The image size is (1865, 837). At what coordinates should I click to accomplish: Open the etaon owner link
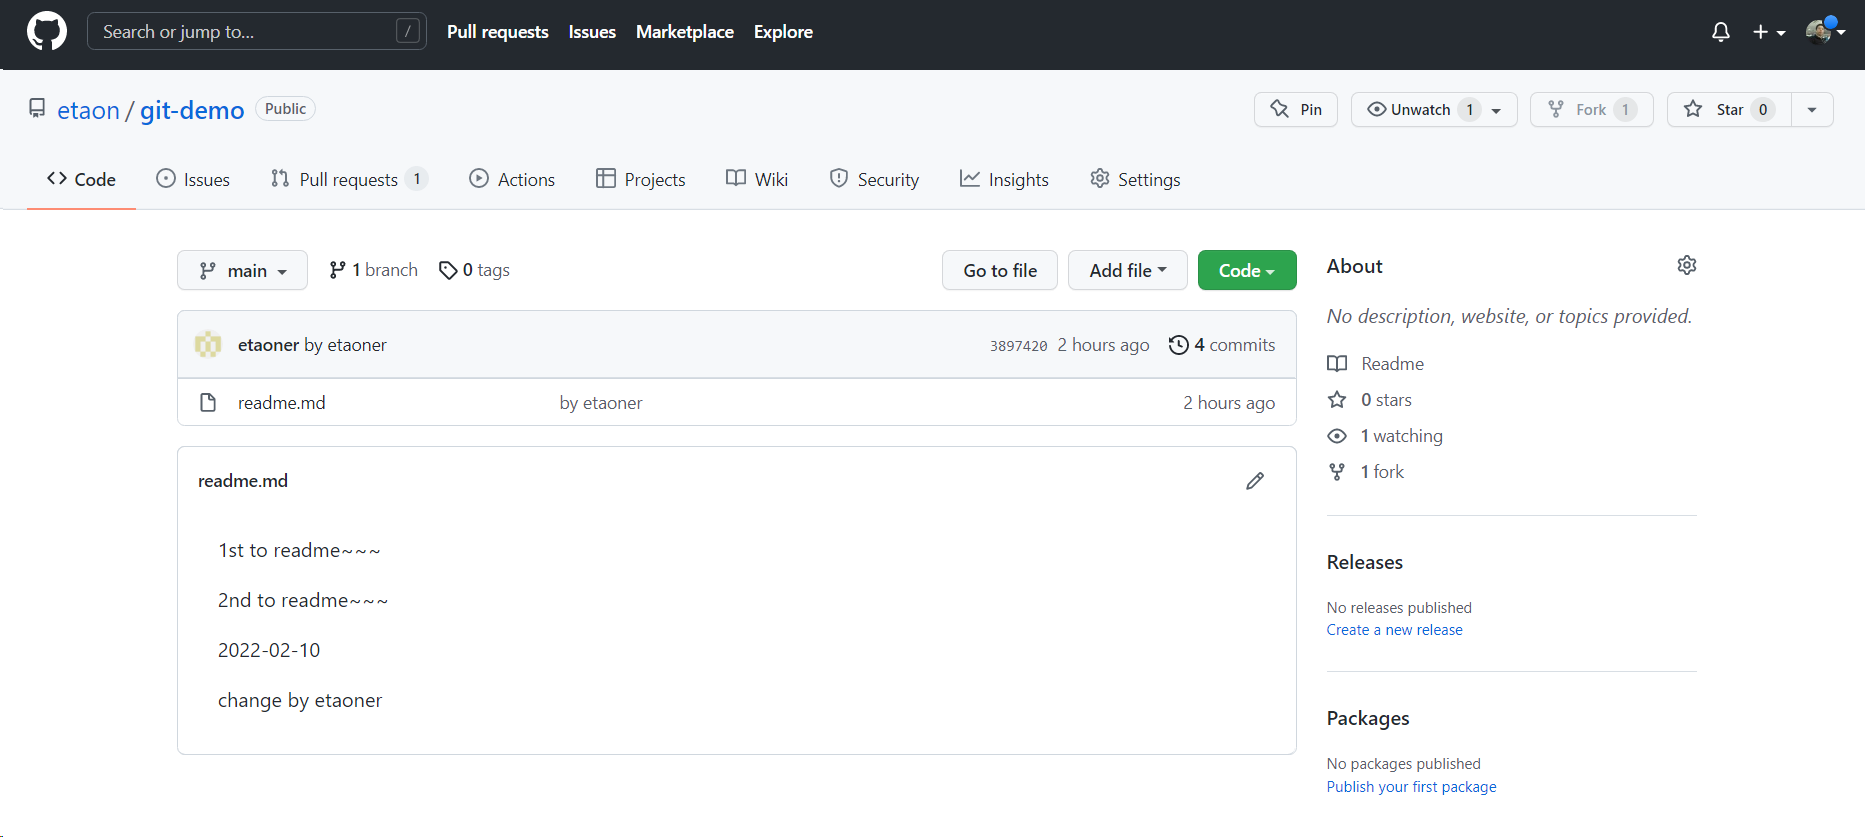88,110
